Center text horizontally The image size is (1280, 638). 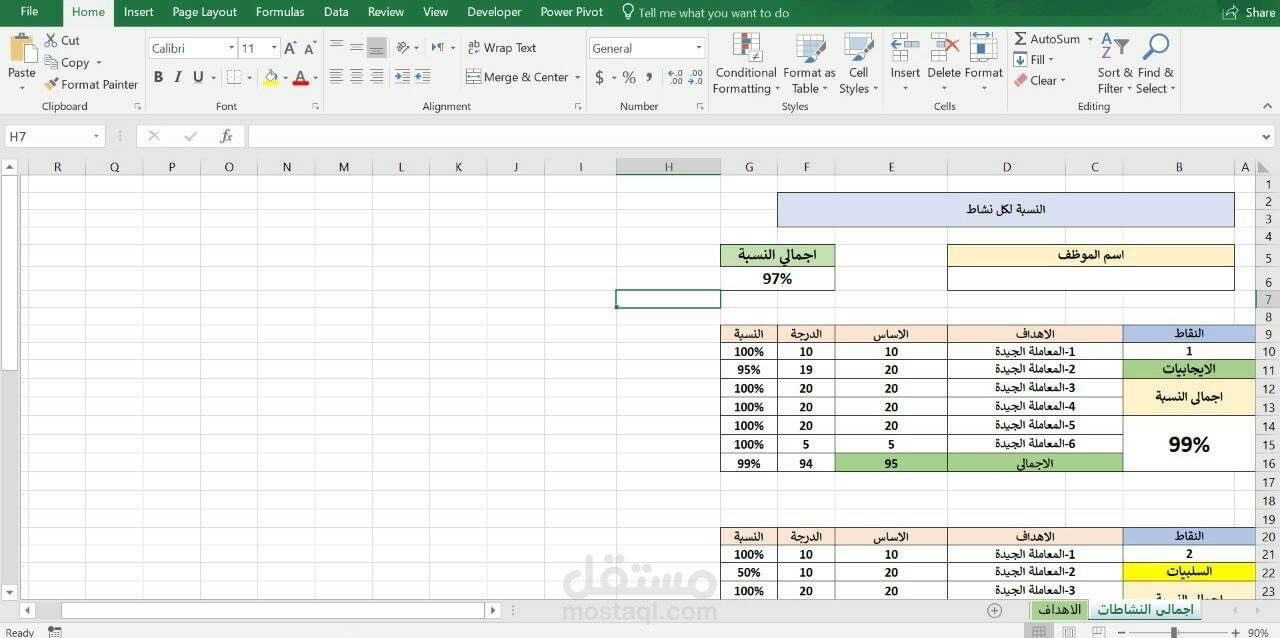(x=356, y=76)
